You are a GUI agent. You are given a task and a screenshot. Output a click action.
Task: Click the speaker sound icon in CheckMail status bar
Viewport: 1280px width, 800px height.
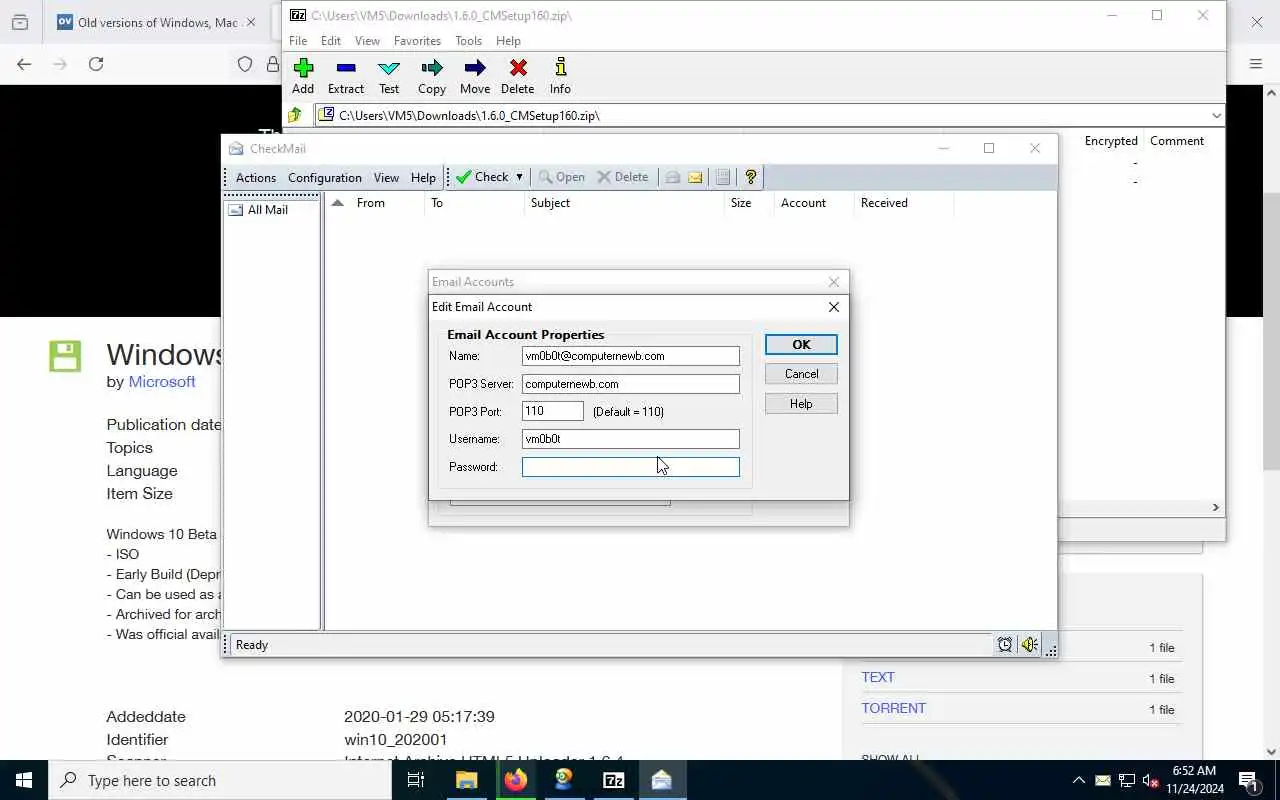tap(1029, 645)
